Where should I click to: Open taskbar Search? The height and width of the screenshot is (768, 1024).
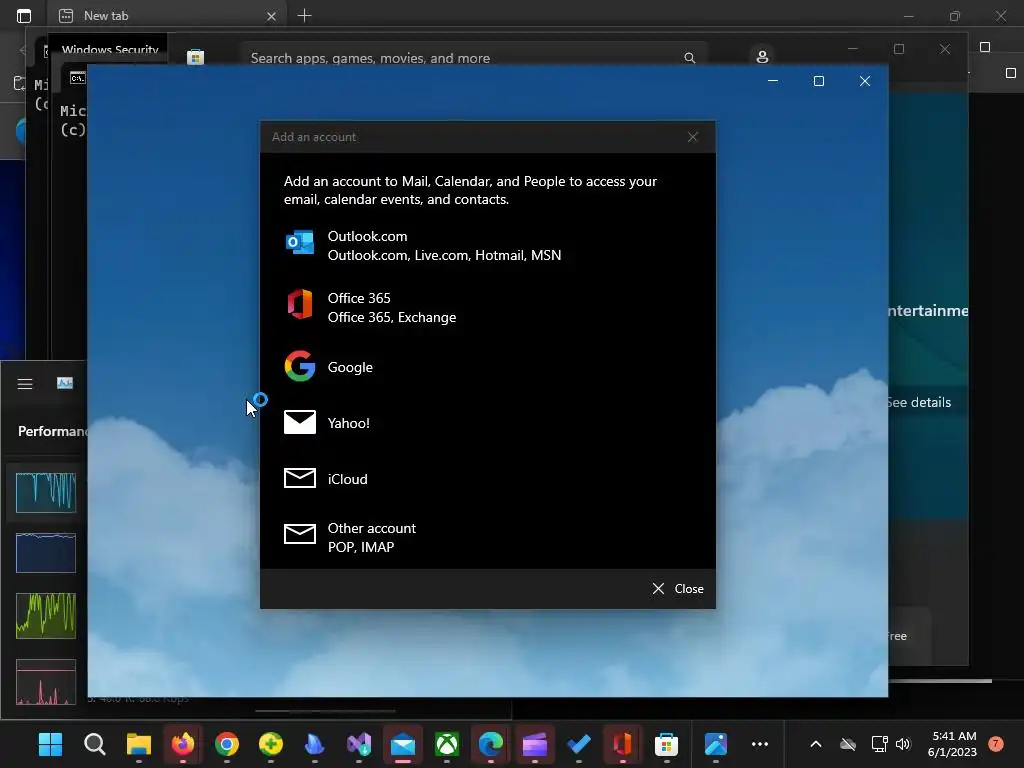(x=95, y=744)
